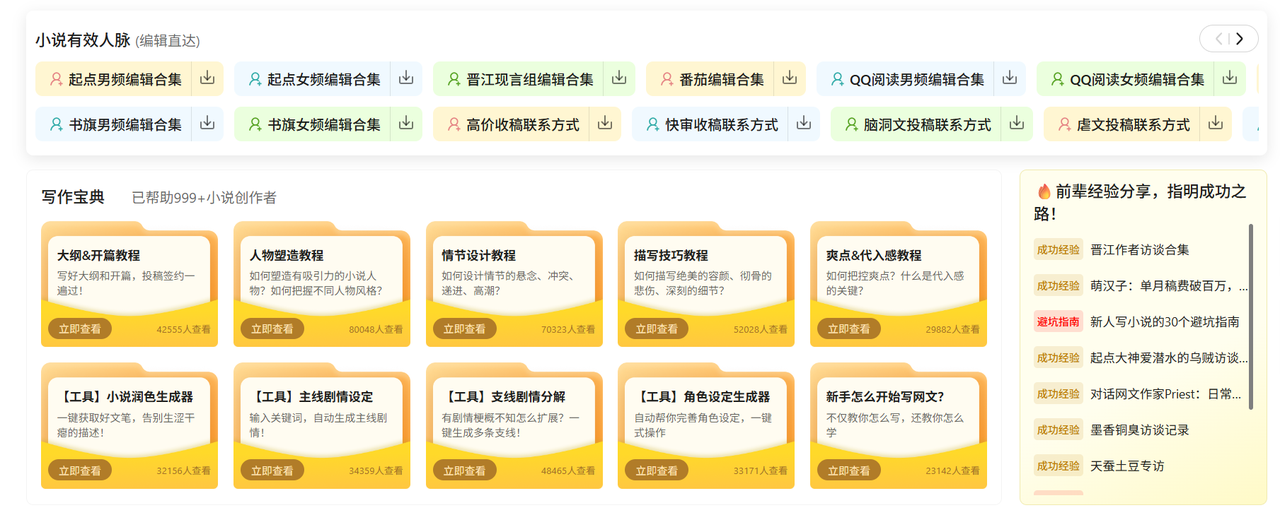Click download icon beside 书旗女频编辑合集
Image resolution: width=1280 pixels, height=515 pixels.
click(407, 123)
